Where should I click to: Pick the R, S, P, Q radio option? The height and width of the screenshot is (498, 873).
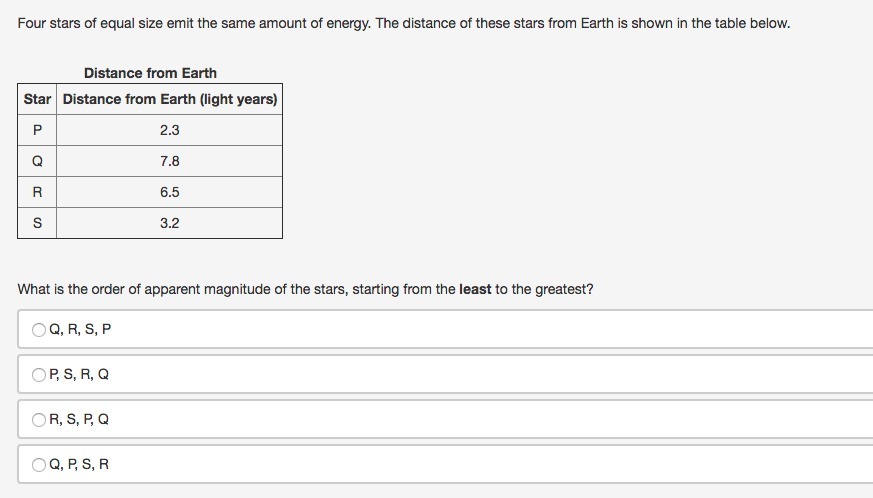(x=38, y=419)
